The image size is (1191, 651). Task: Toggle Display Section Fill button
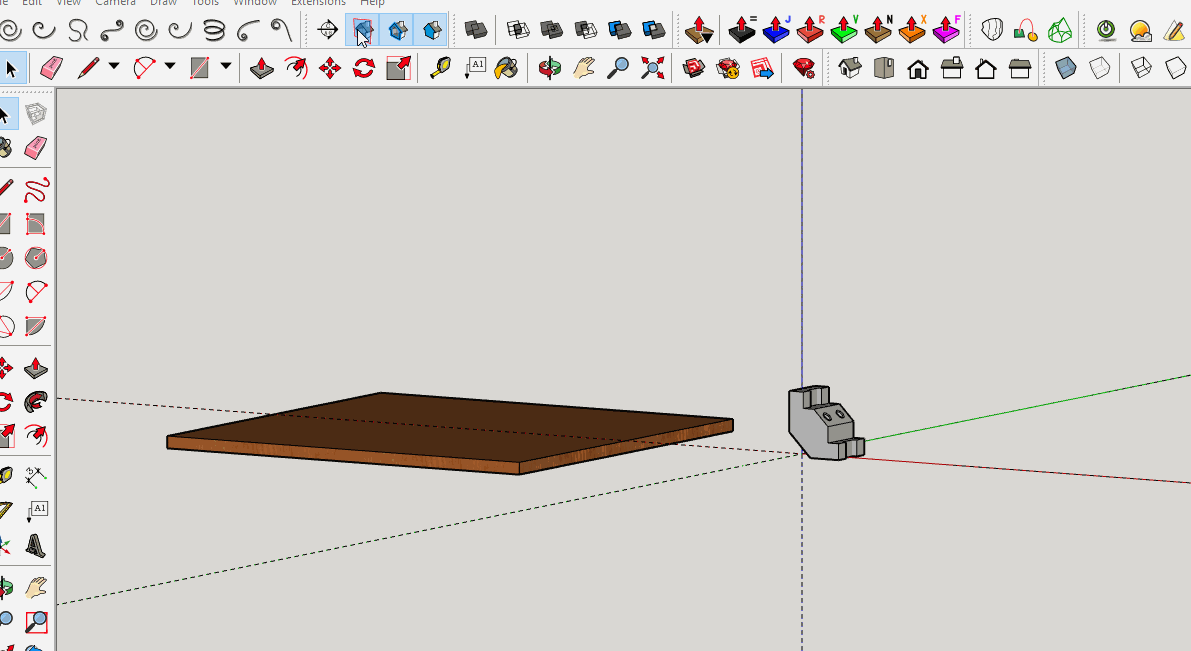point(431,30)
